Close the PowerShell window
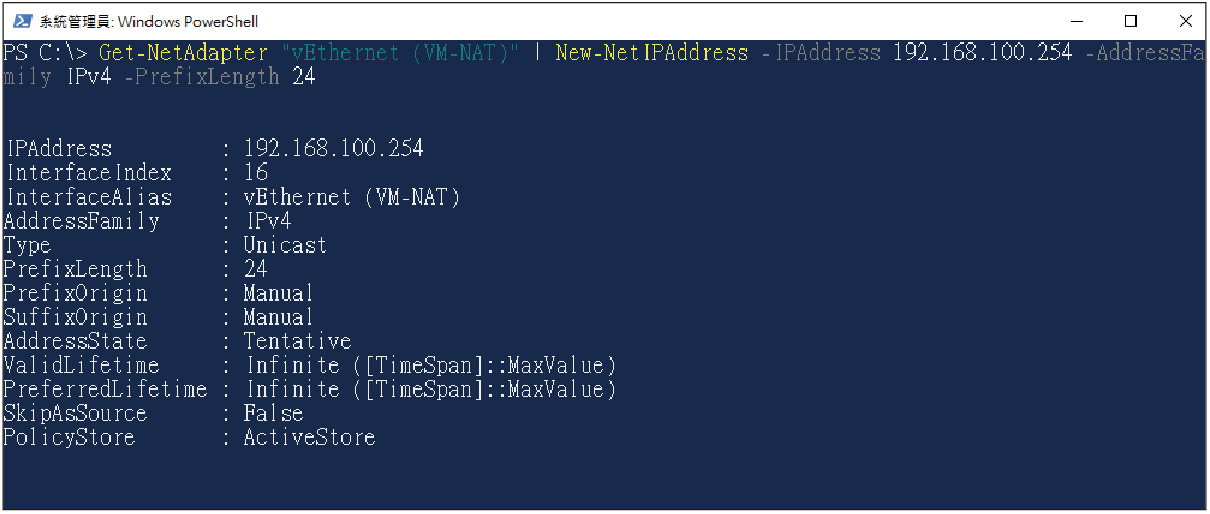 [1184, 21]
